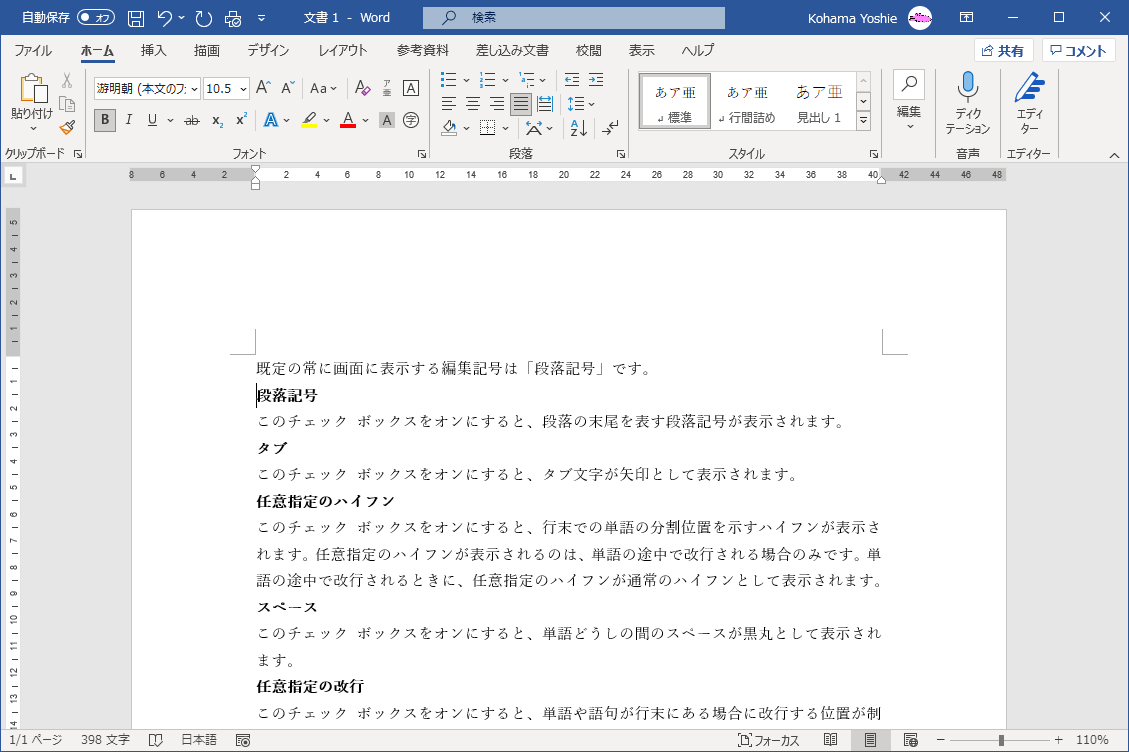
Task: Adjust the zoom slider handle
Action: (1002, 740)
